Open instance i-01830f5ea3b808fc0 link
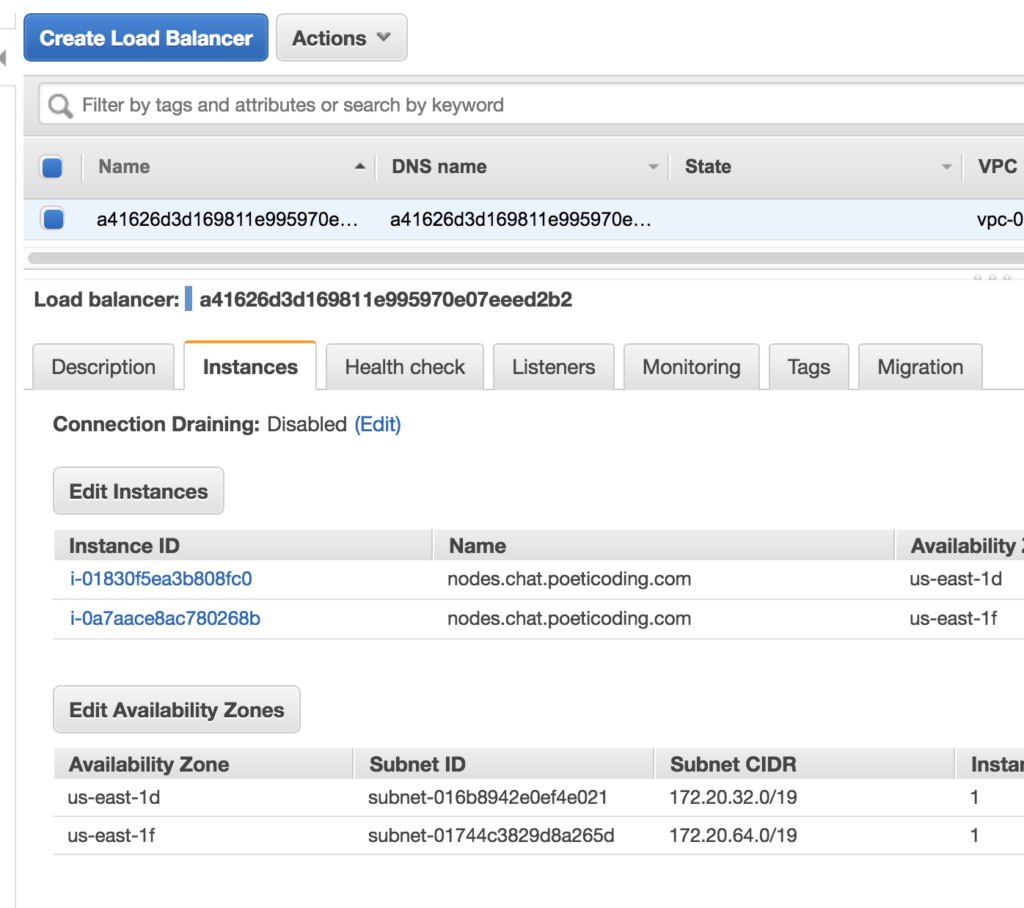The height and width of the screenshot is (908, 1024). 161,579
